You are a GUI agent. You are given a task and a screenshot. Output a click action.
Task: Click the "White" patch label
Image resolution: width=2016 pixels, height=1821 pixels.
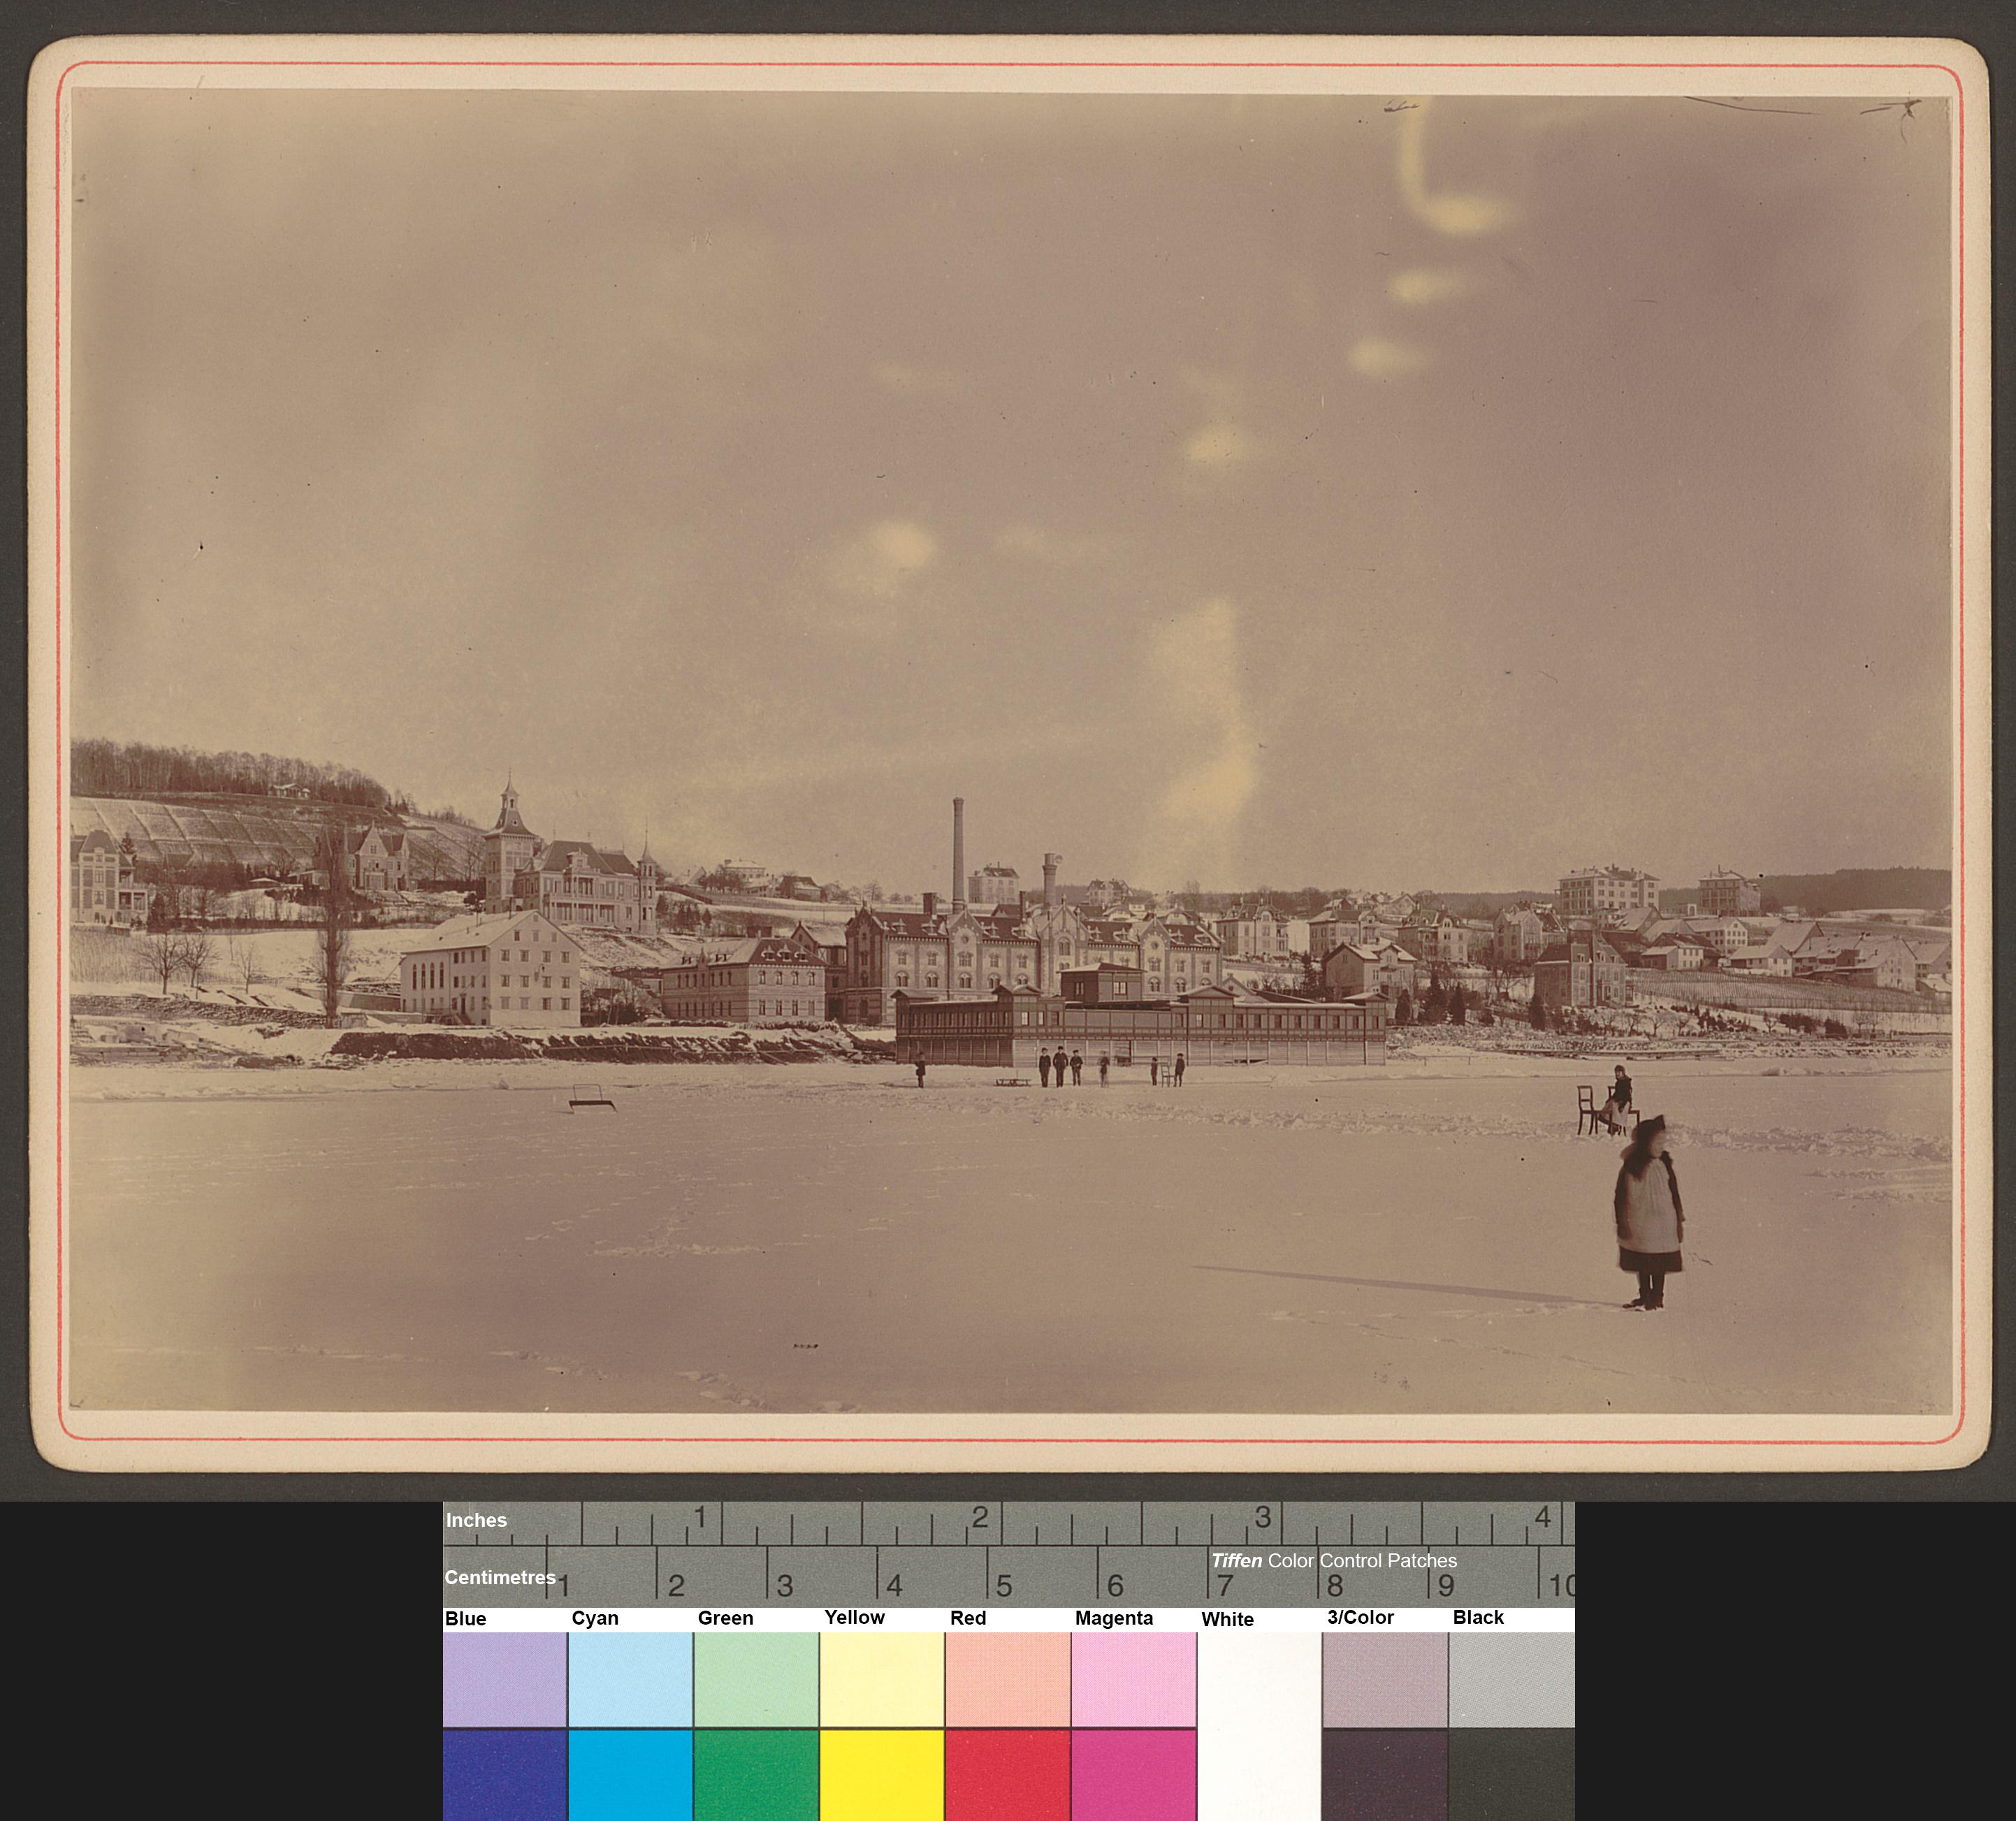(x=1228, y=1619)
